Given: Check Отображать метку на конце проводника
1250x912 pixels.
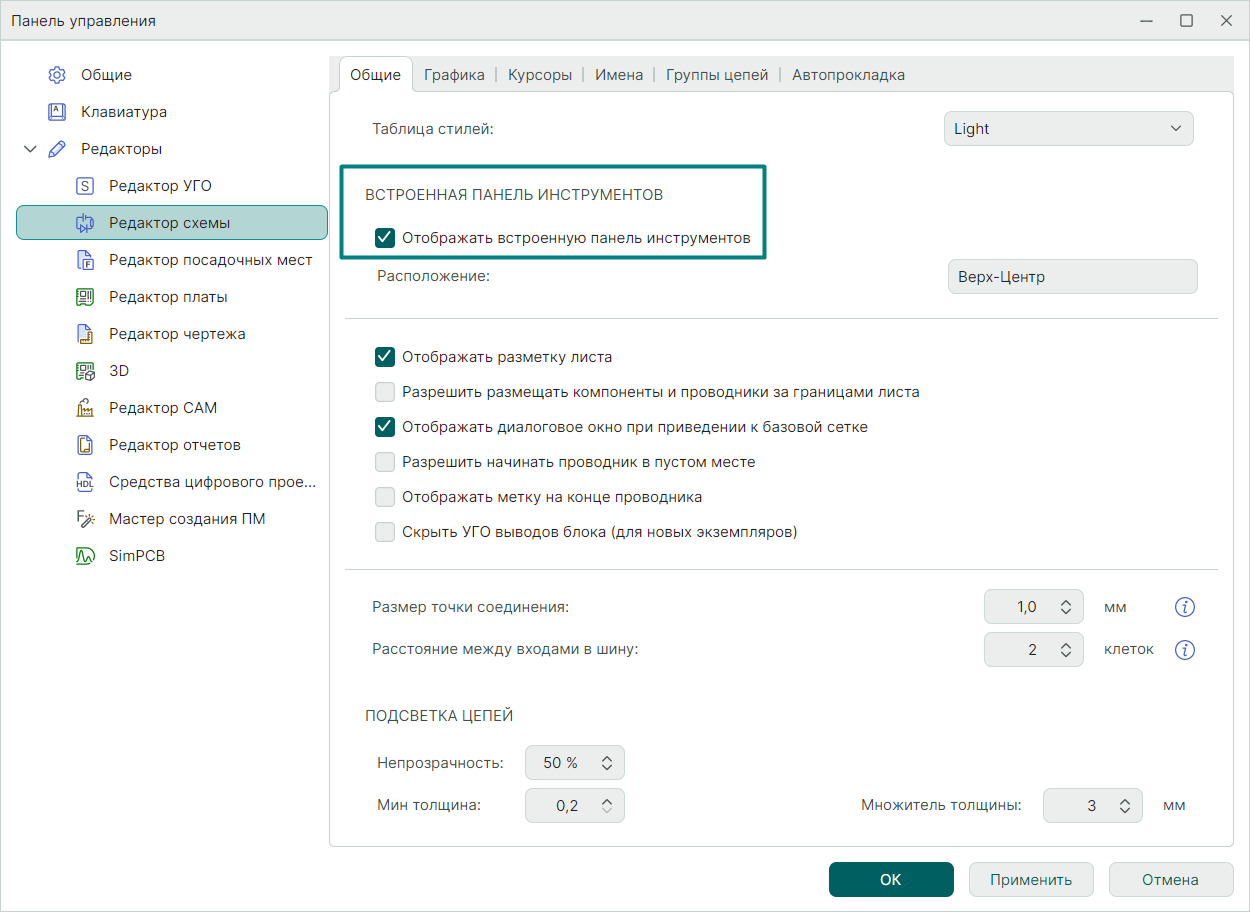Looking at the screenshot, I should click(x=385, y=497).
